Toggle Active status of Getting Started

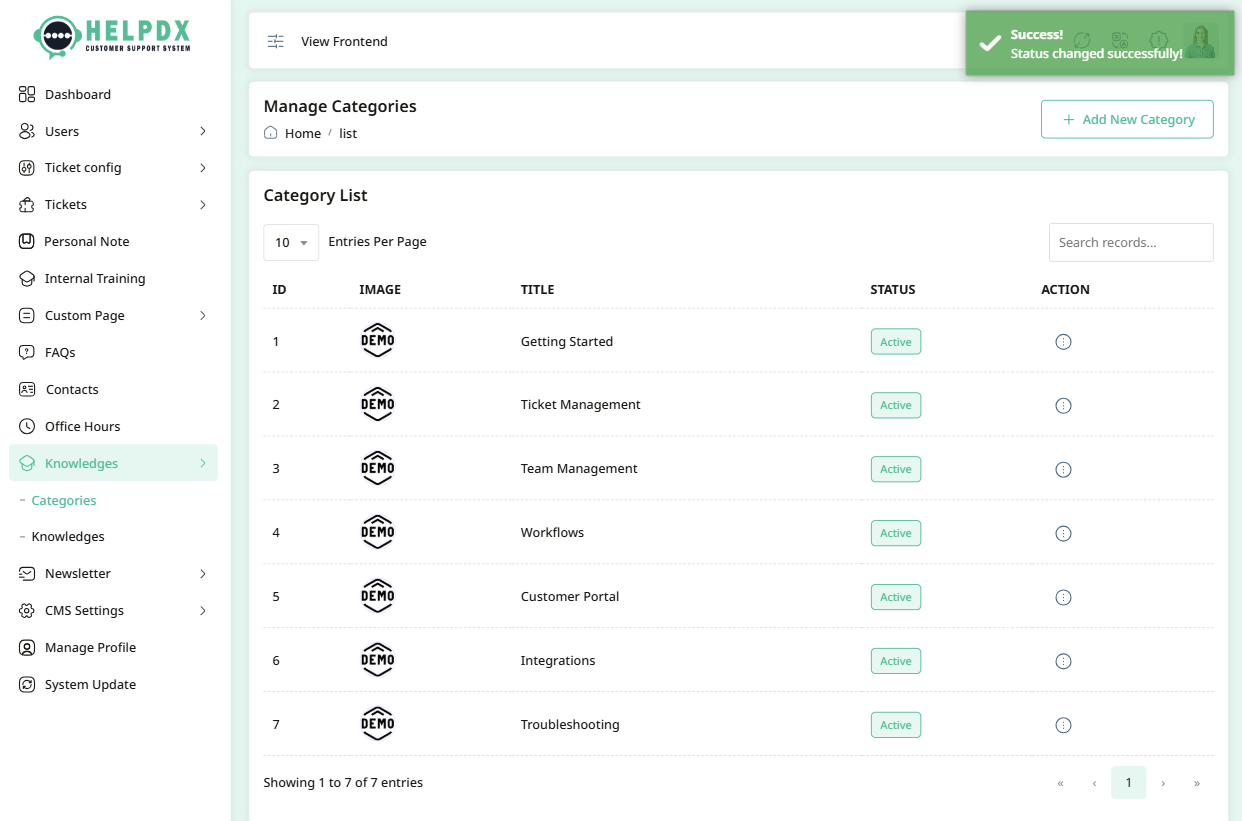click(x=896, y=342)
